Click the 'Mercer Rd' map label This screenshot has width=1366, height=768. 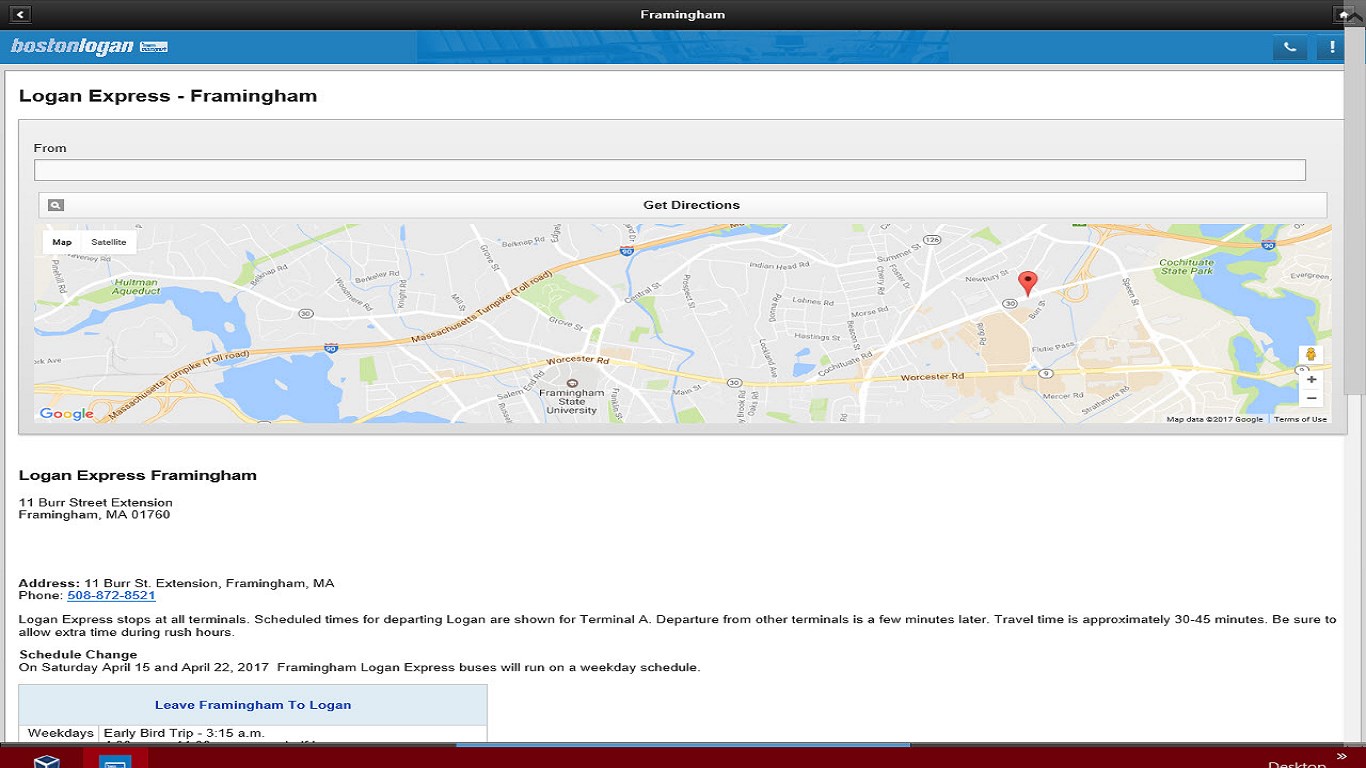click(1062, 396)
